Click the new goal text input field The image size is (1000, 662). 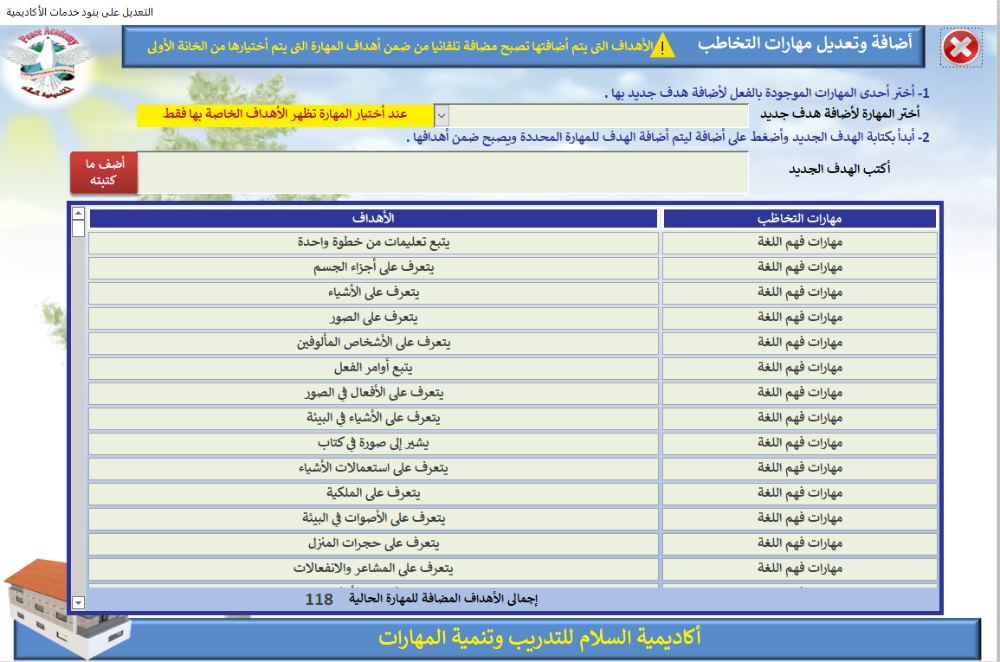pyautogui.click(x=443, y=172)
